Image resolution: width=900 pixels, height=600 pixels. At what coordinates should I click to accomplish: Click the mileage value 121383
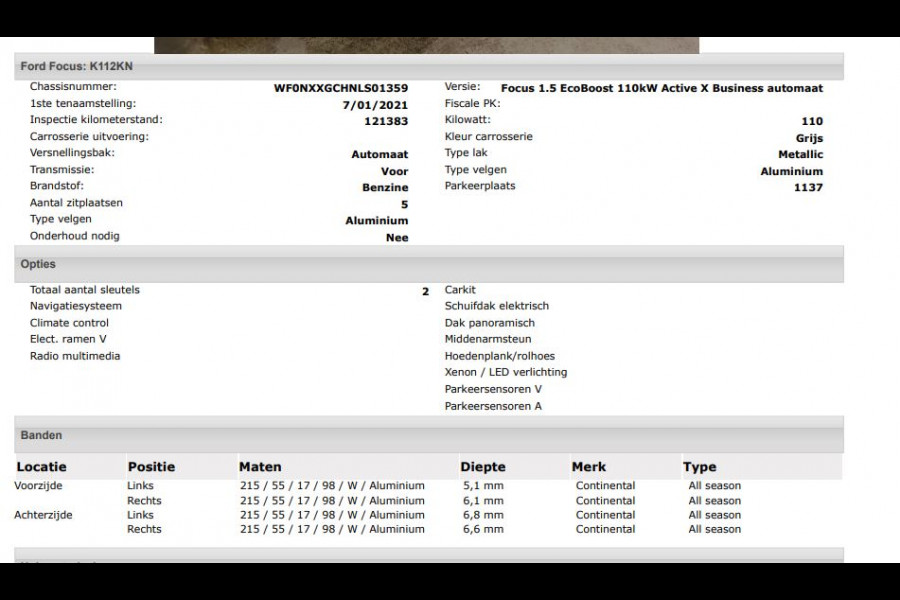tap(386, 121)
